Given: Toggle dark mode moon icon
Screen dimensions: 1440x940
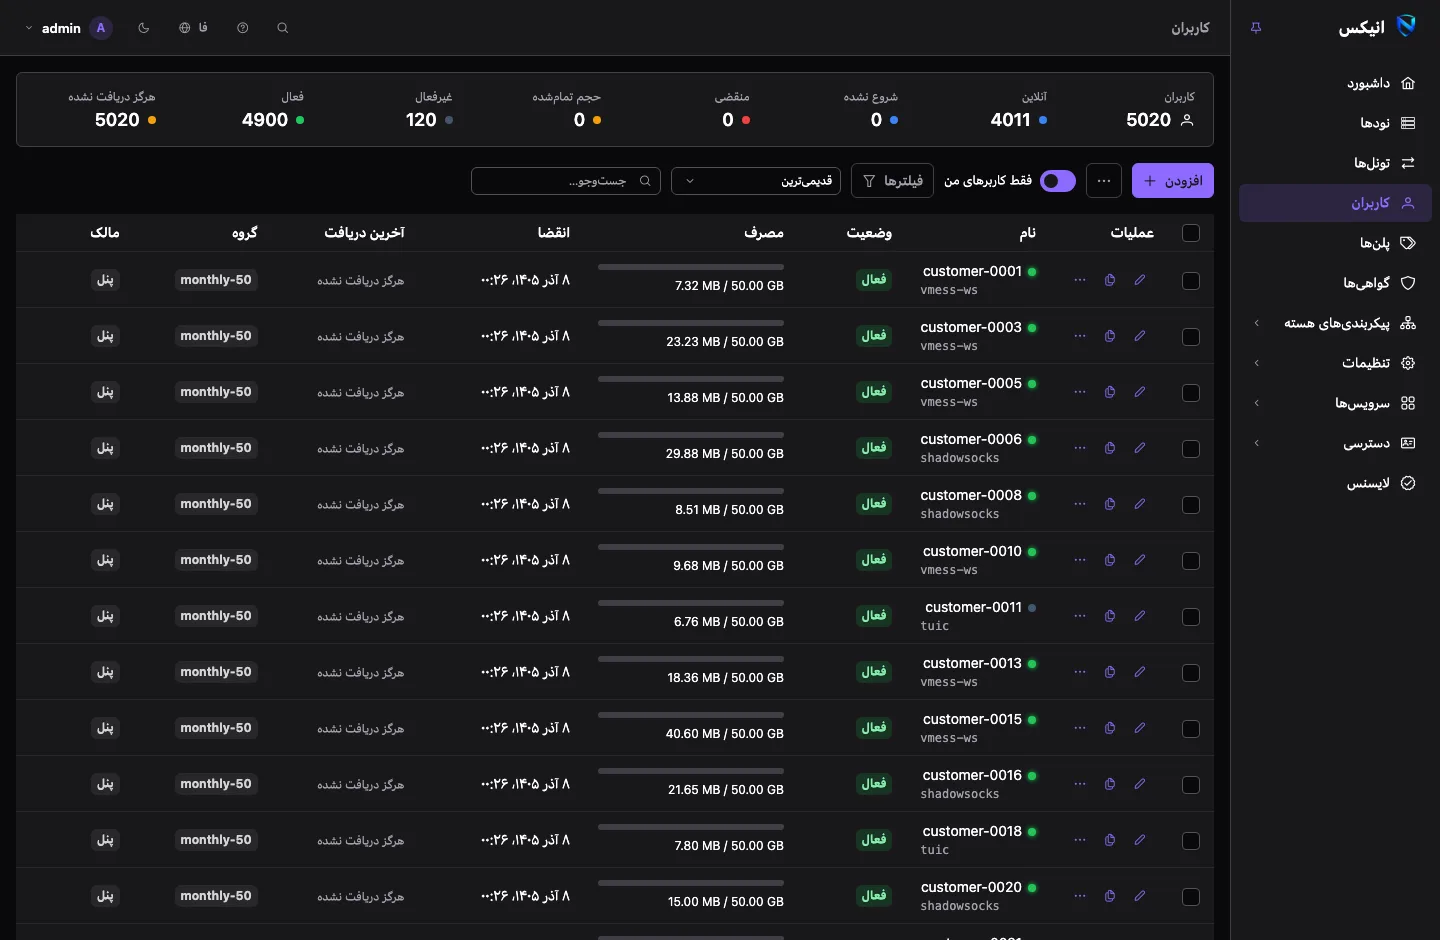Looking at the screenshot, I should pyautogui.click(x=144, y=28).
